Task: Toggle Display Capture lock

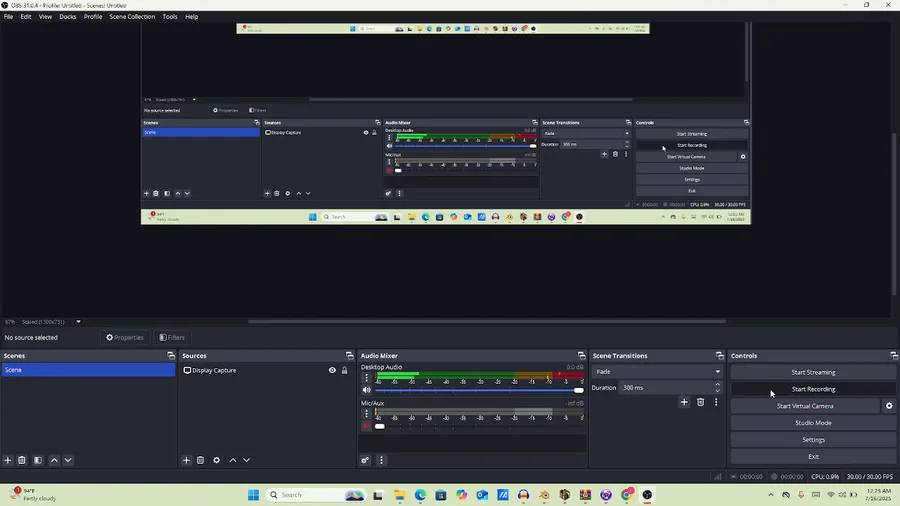Action: 344,371
